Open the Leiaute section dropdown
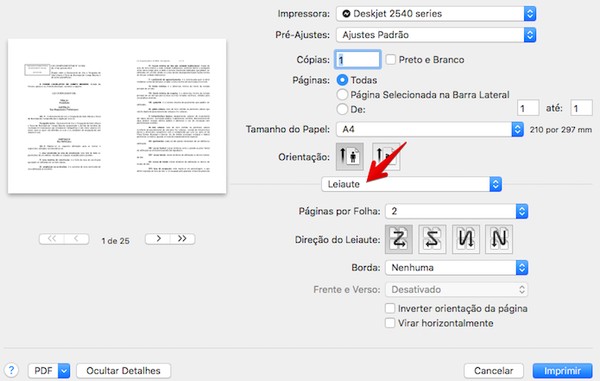The height and width of the screenshot is (381, 600). 411,184
